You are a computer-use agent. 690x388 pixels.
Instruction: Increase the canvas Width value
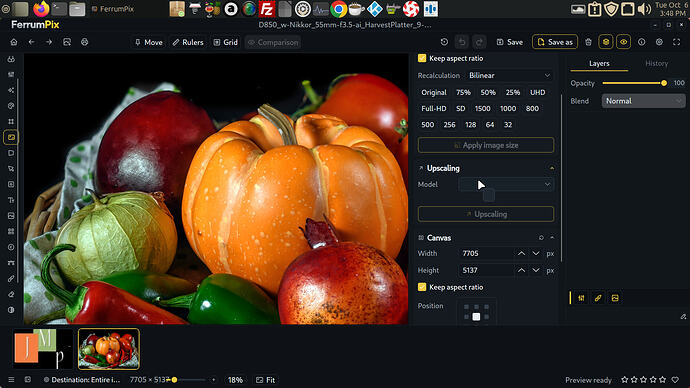pyautogui.click(x=521, y=253)
